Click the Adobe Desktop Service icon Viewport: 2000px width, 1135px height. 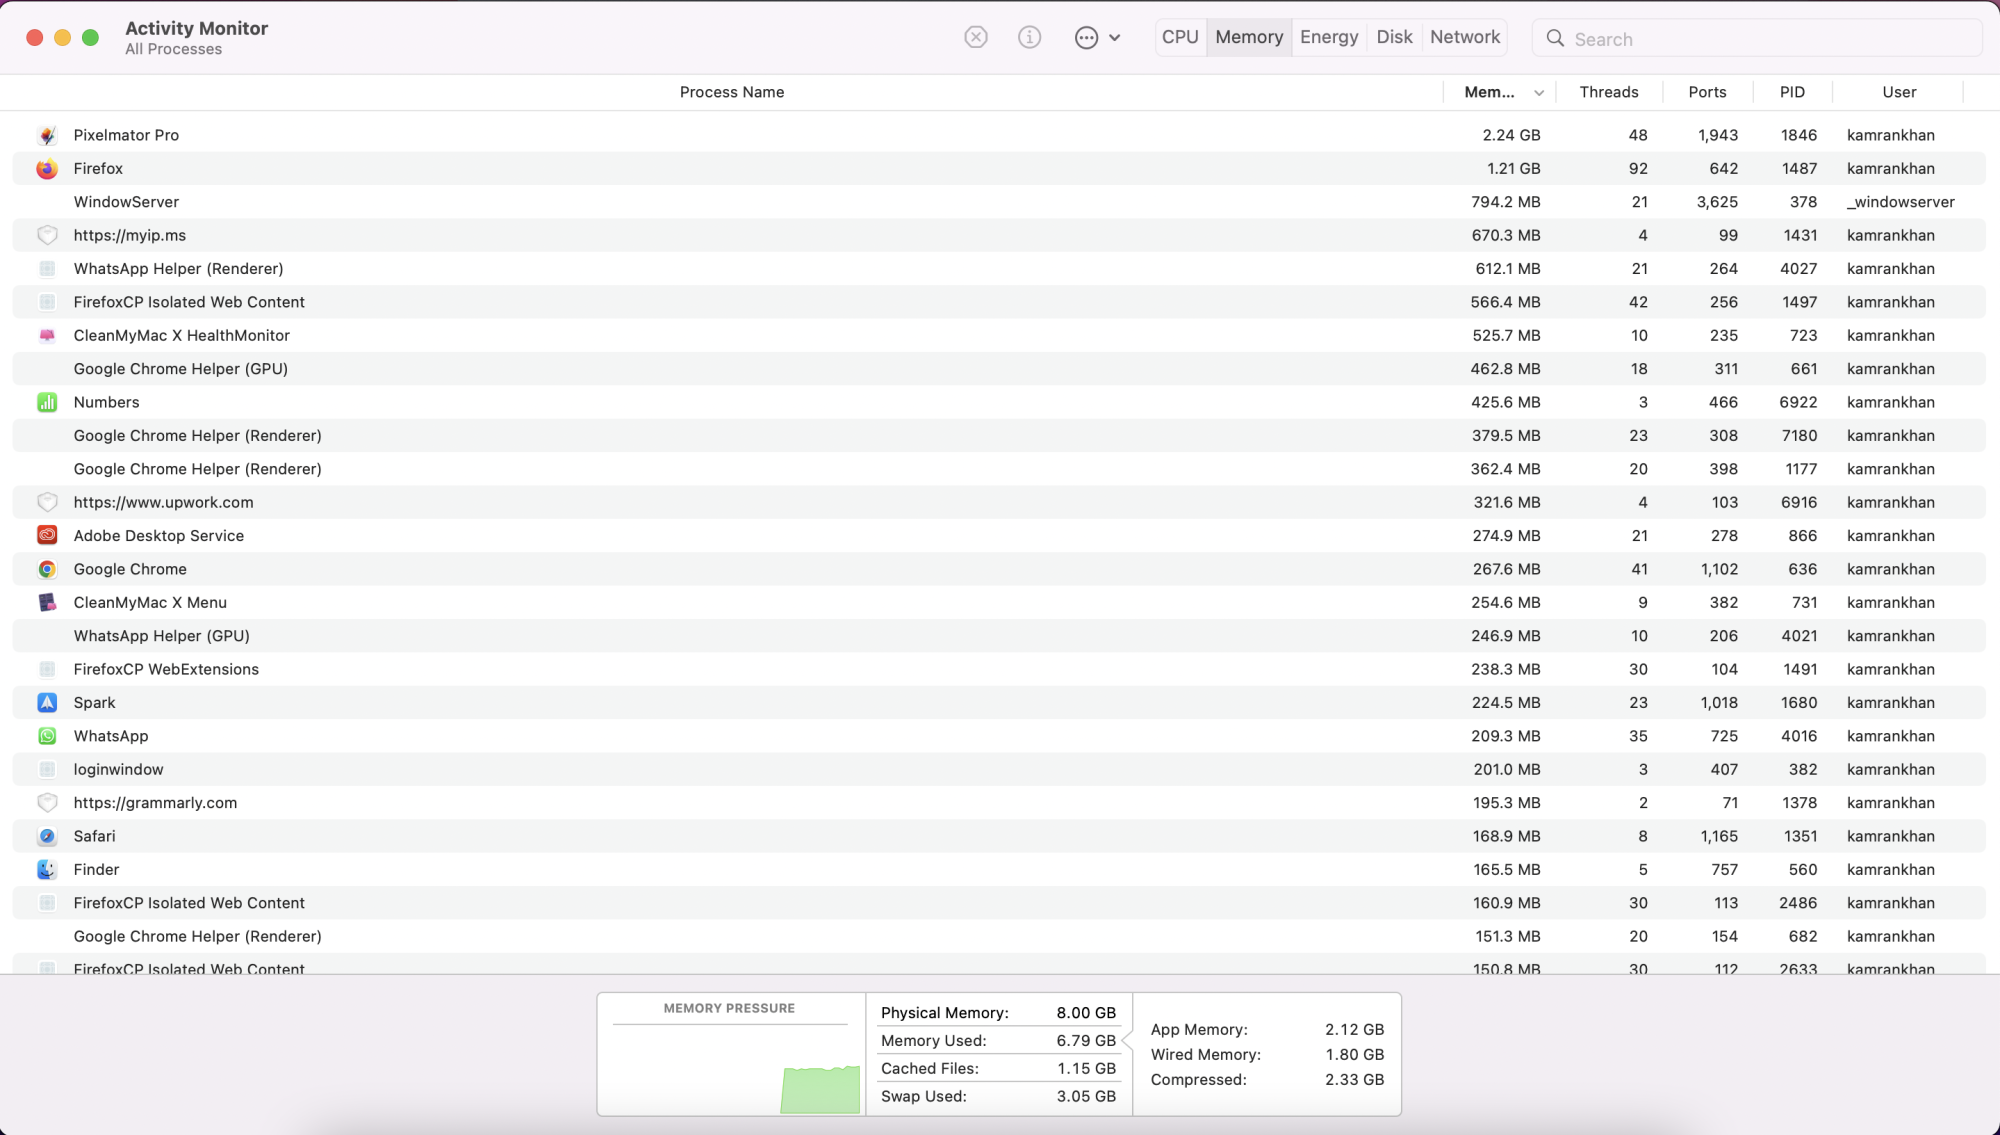click(47, 535)
